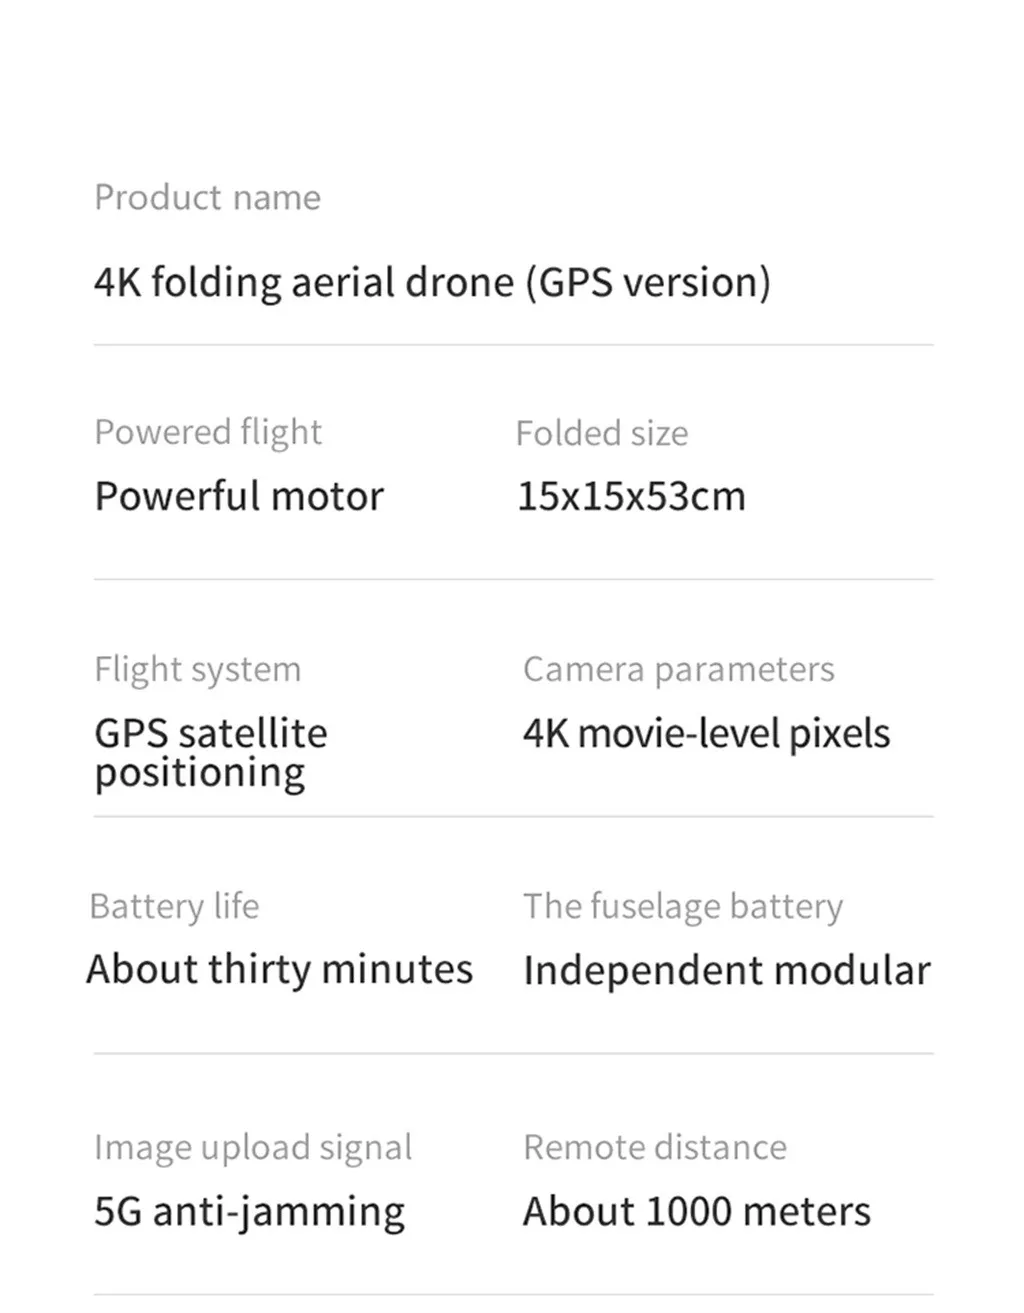Select the 'Independent modular' value text
The width and height of the screenshot is (1024, 1313).
point(727,970)
